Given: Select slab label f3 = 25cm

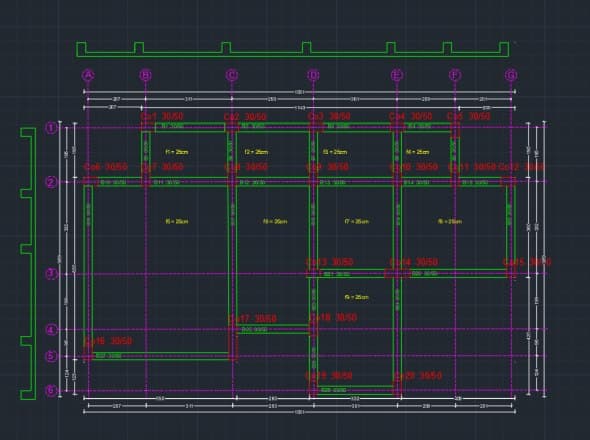Looking at the screenshot, I should (335, 152).
